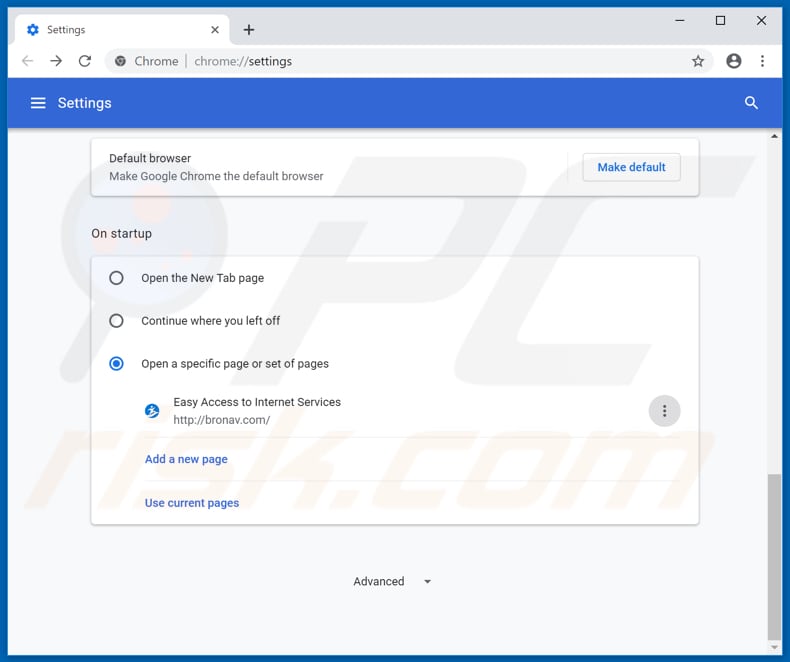Bookmark this page with the star icon

pos(698,61)
